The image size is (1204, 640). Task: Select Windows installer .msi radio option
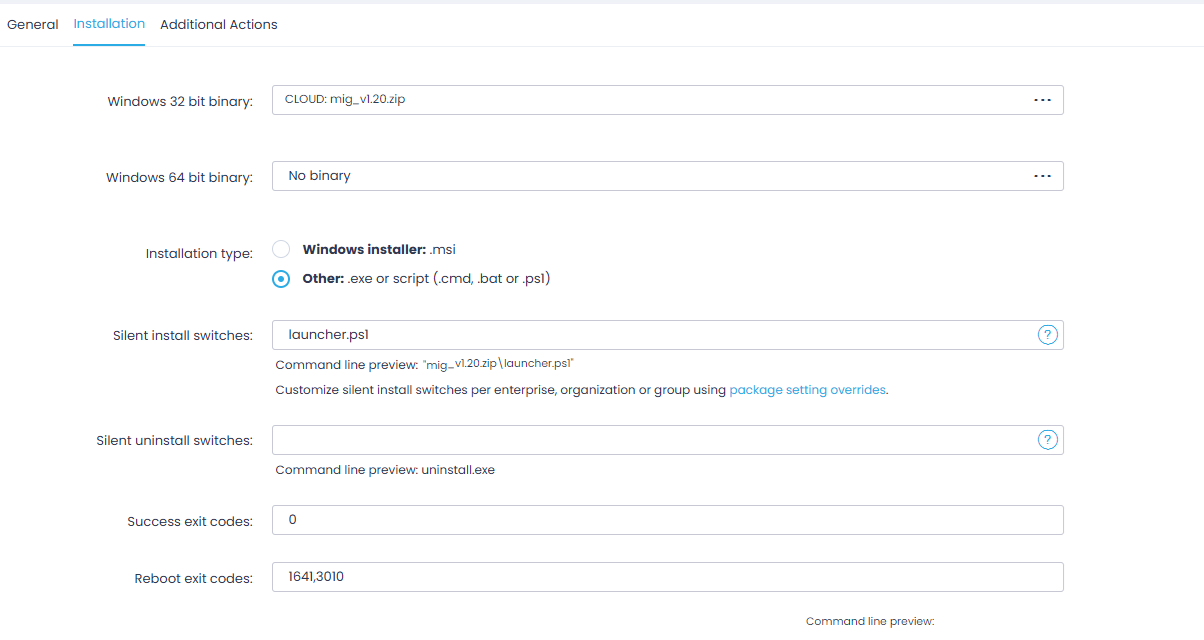pos(282,249)
